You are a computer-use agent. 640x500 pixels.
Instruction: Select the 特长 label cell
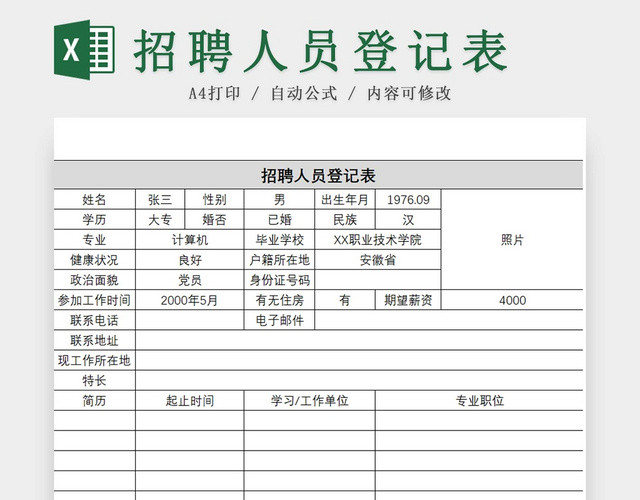coord(94,380)
